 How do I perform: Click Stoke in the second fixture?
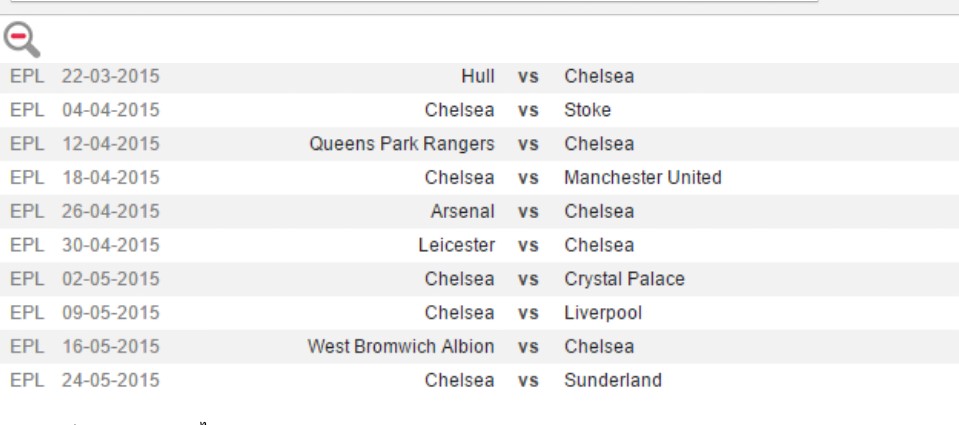(587, 110)
